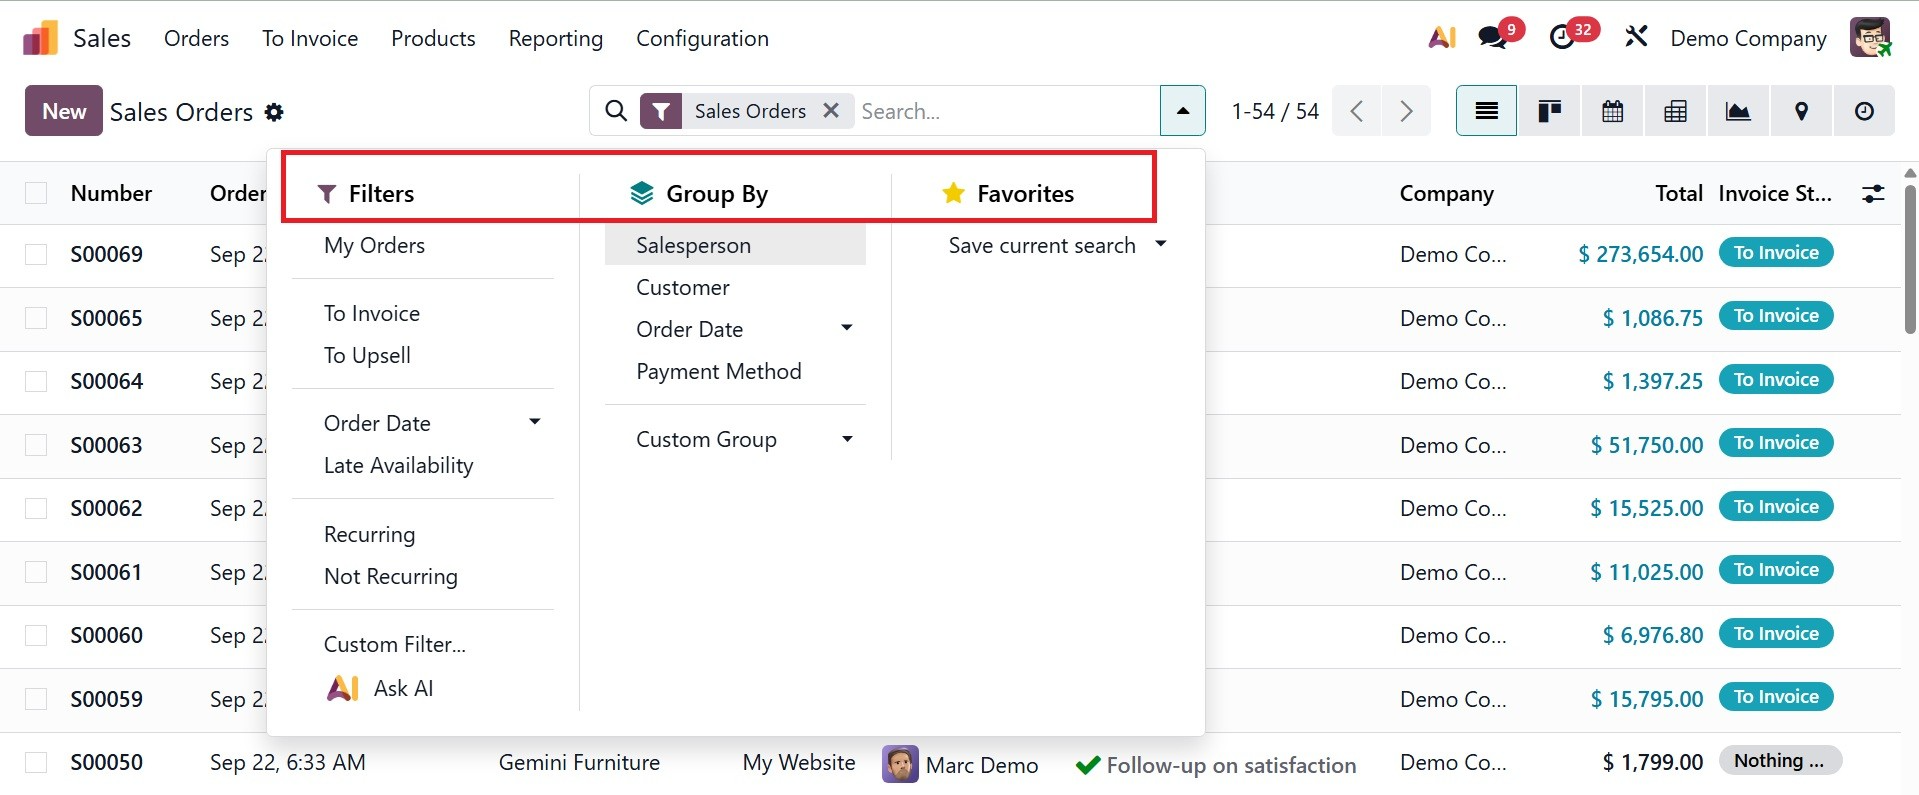Open the To Invoice menu
The width and height of the screenshot is (1919, 795).
click(310, 38)
